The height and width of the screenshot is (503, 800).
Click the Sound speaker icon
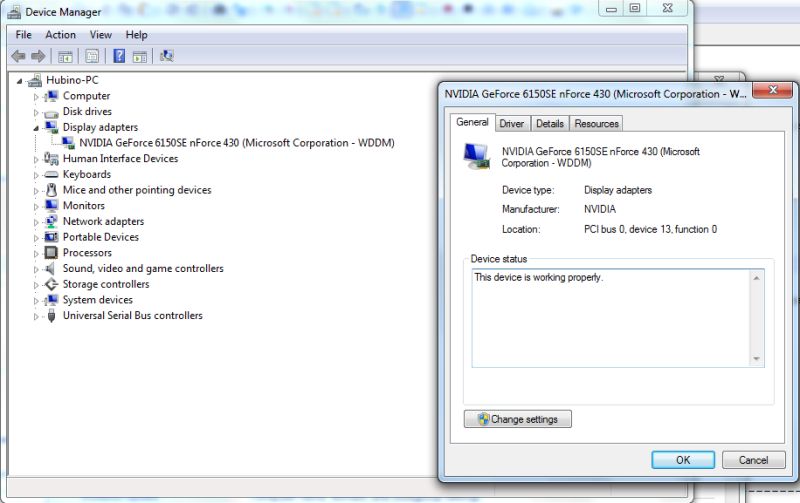(x=50, y=268)
